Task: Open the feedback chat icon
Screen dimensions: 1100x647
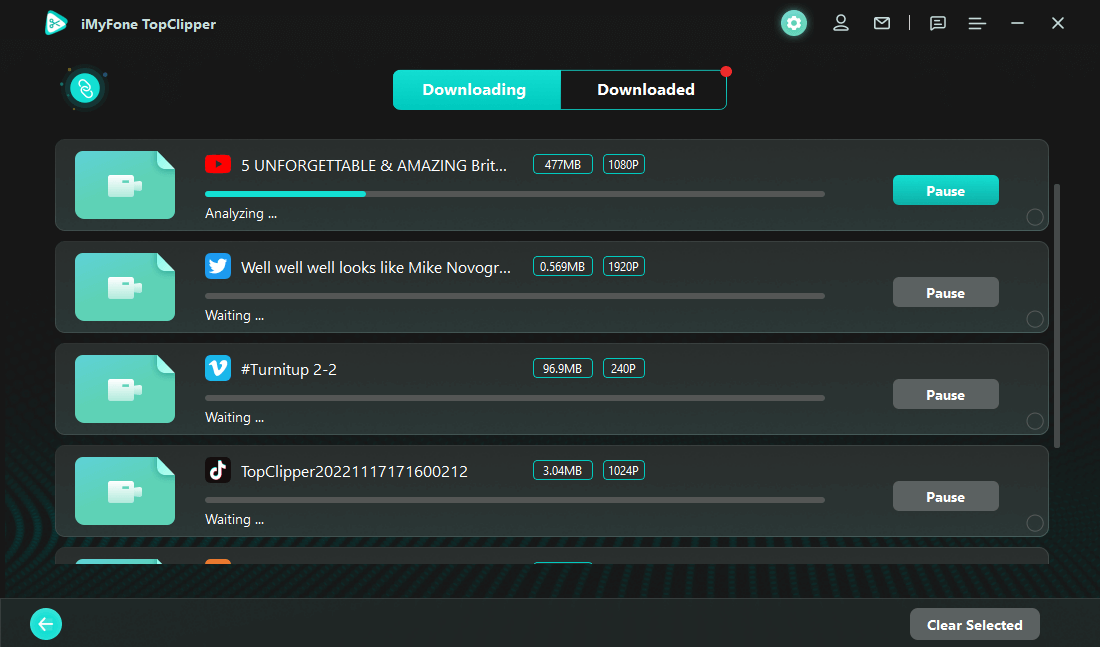Action: coord(938,23)
